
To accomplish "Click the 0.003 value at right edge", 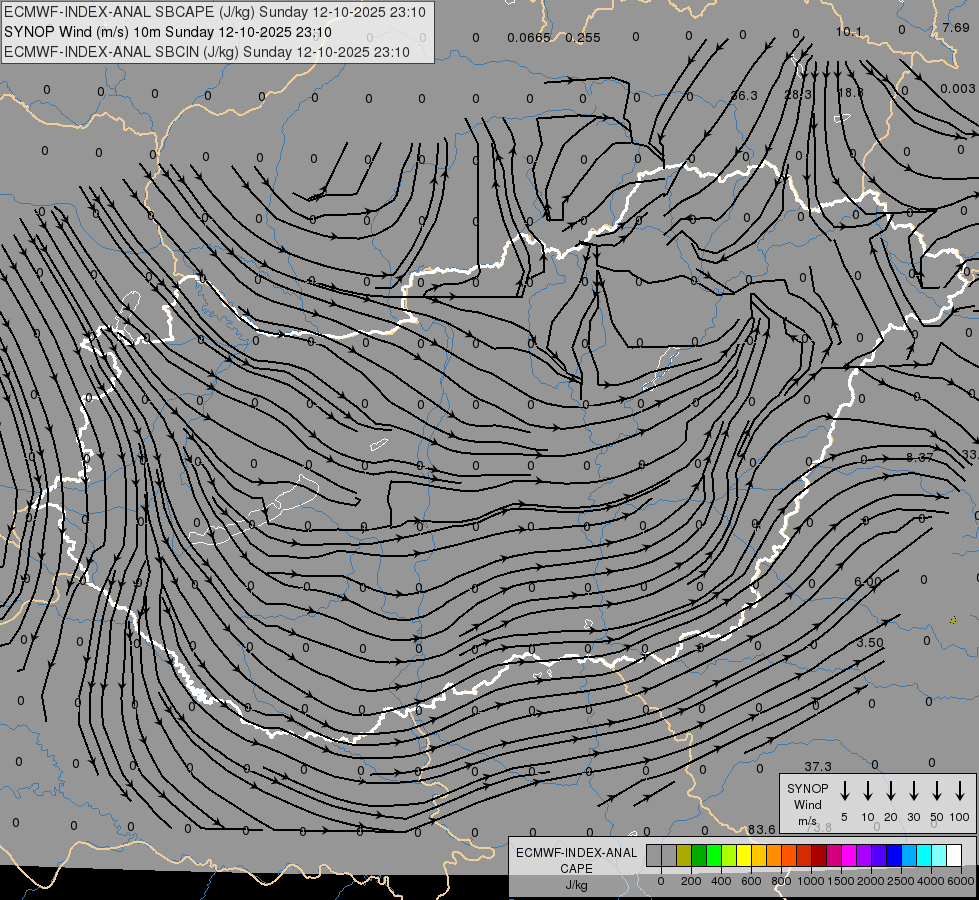I will point(957,89).
